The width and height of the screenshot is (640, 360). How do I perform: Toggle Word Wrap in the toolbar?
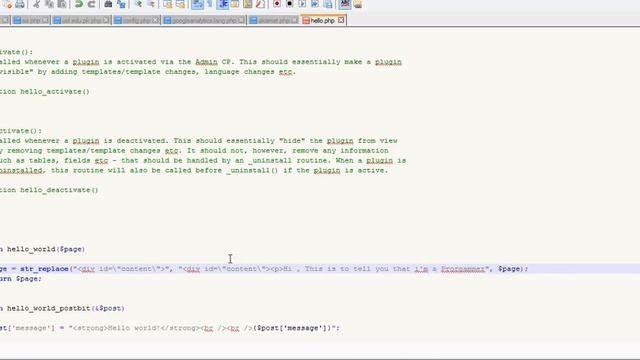pyautogui.click(x=197, y=4)
